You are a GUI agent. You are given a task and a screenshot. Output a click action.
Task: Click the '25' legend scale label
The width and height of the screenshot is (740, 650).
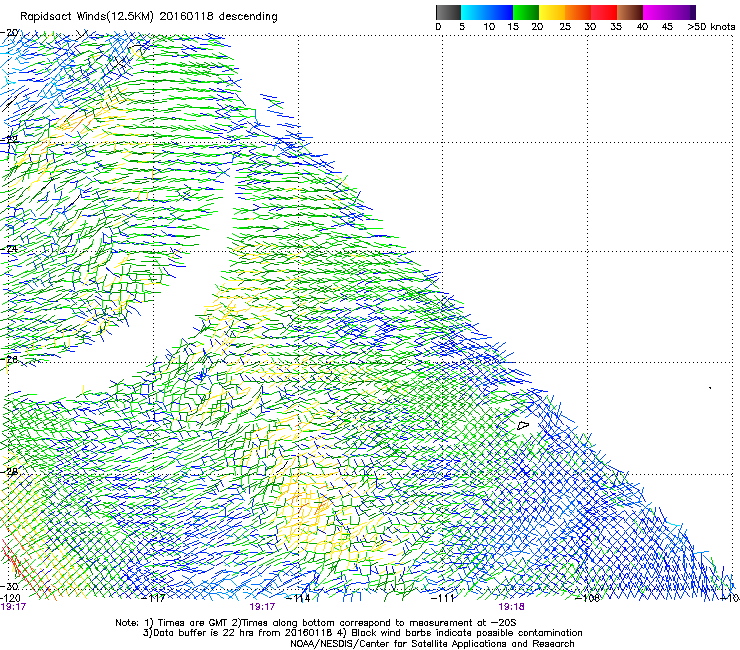pyautogui.click(x=565, y=27)
